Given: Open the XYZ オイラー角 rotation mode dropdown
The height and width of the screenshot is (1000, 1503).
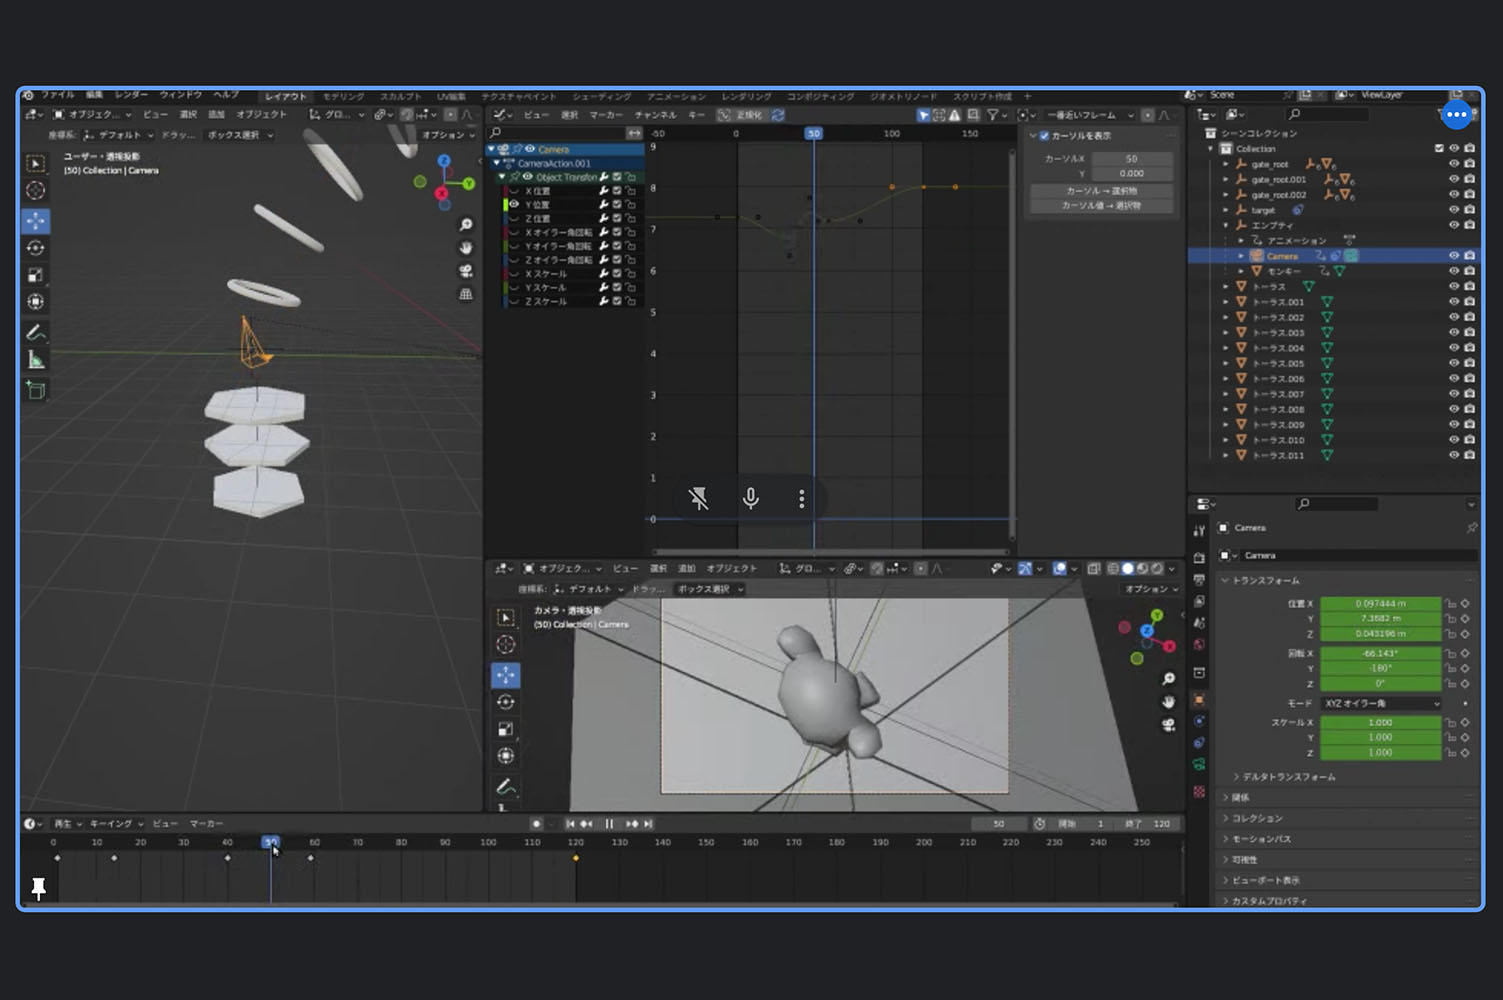Looking at the screenshot, I should 1381,703.
